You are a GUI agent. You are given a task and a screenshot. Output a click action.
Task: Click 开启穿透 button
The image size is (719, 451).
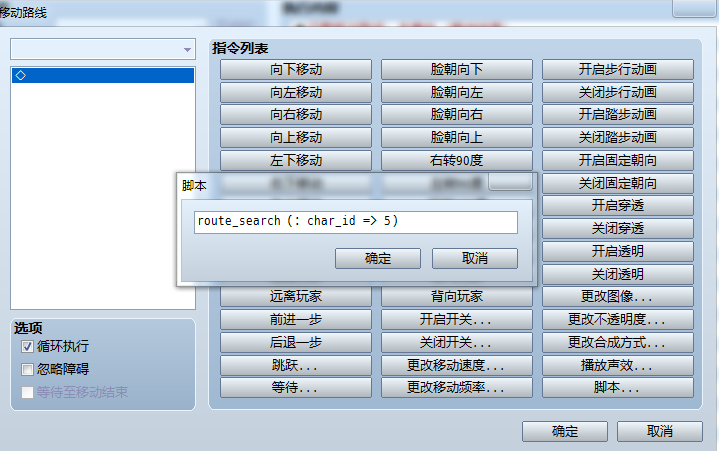[618, 206]
